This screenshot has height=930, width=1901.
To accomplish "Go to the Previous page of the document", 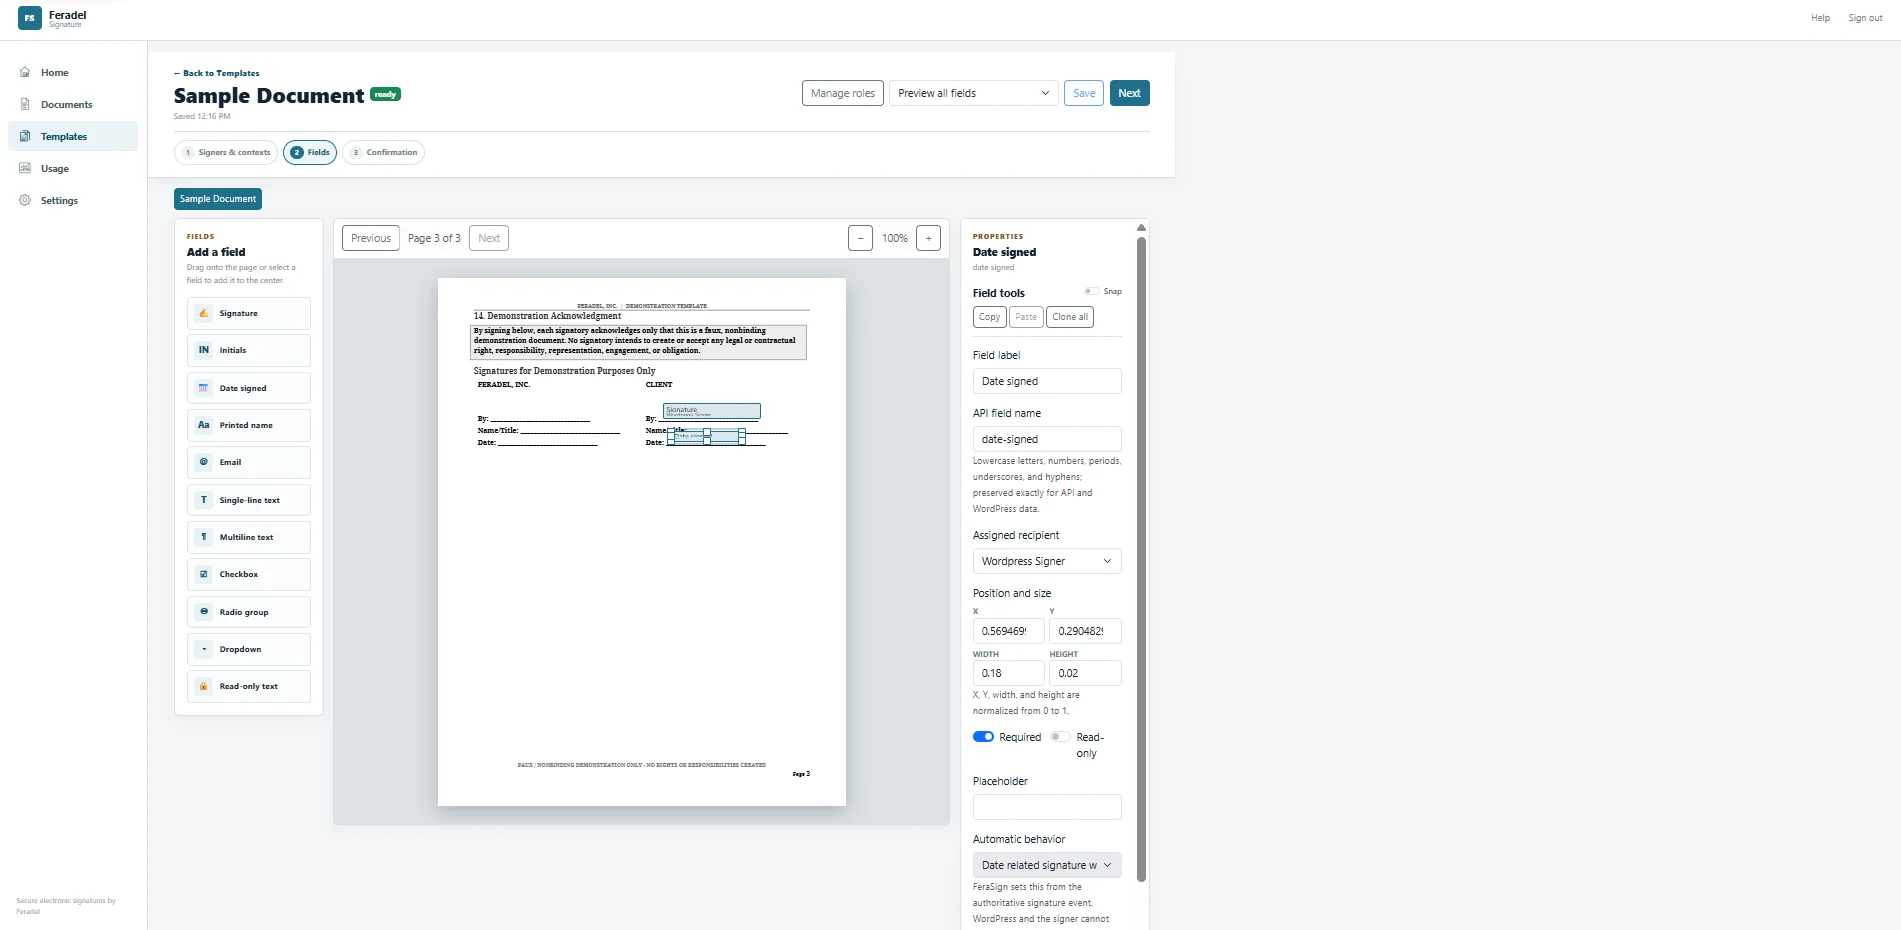I will click(371, 238).
